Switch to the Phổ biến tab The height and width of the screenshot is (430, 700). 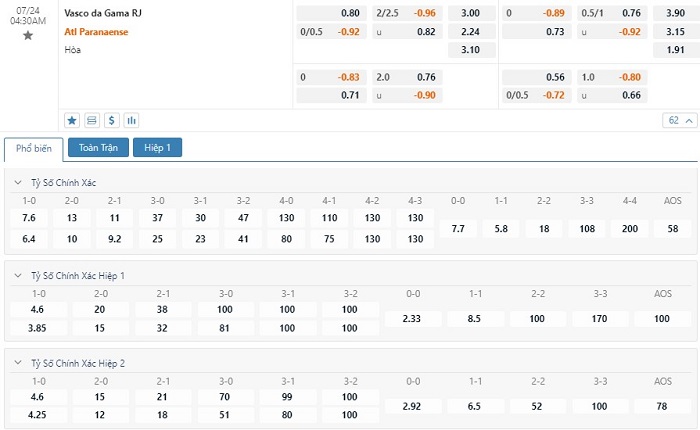(34, 149)
